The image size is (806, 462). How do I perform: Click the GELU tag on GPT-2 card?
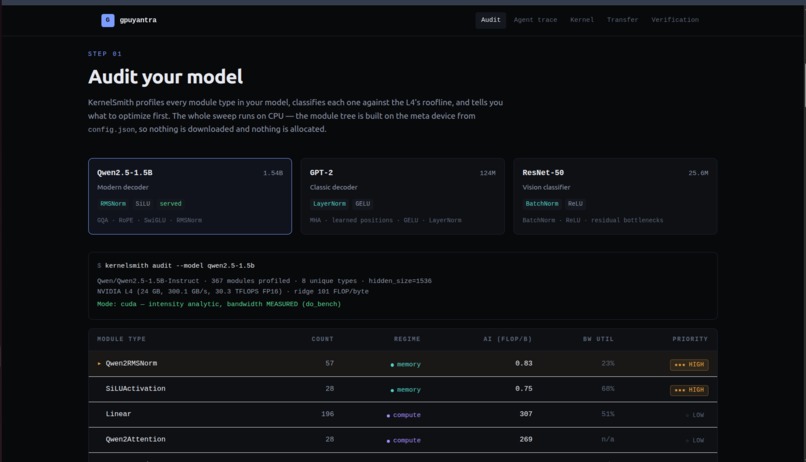(362, 204)
